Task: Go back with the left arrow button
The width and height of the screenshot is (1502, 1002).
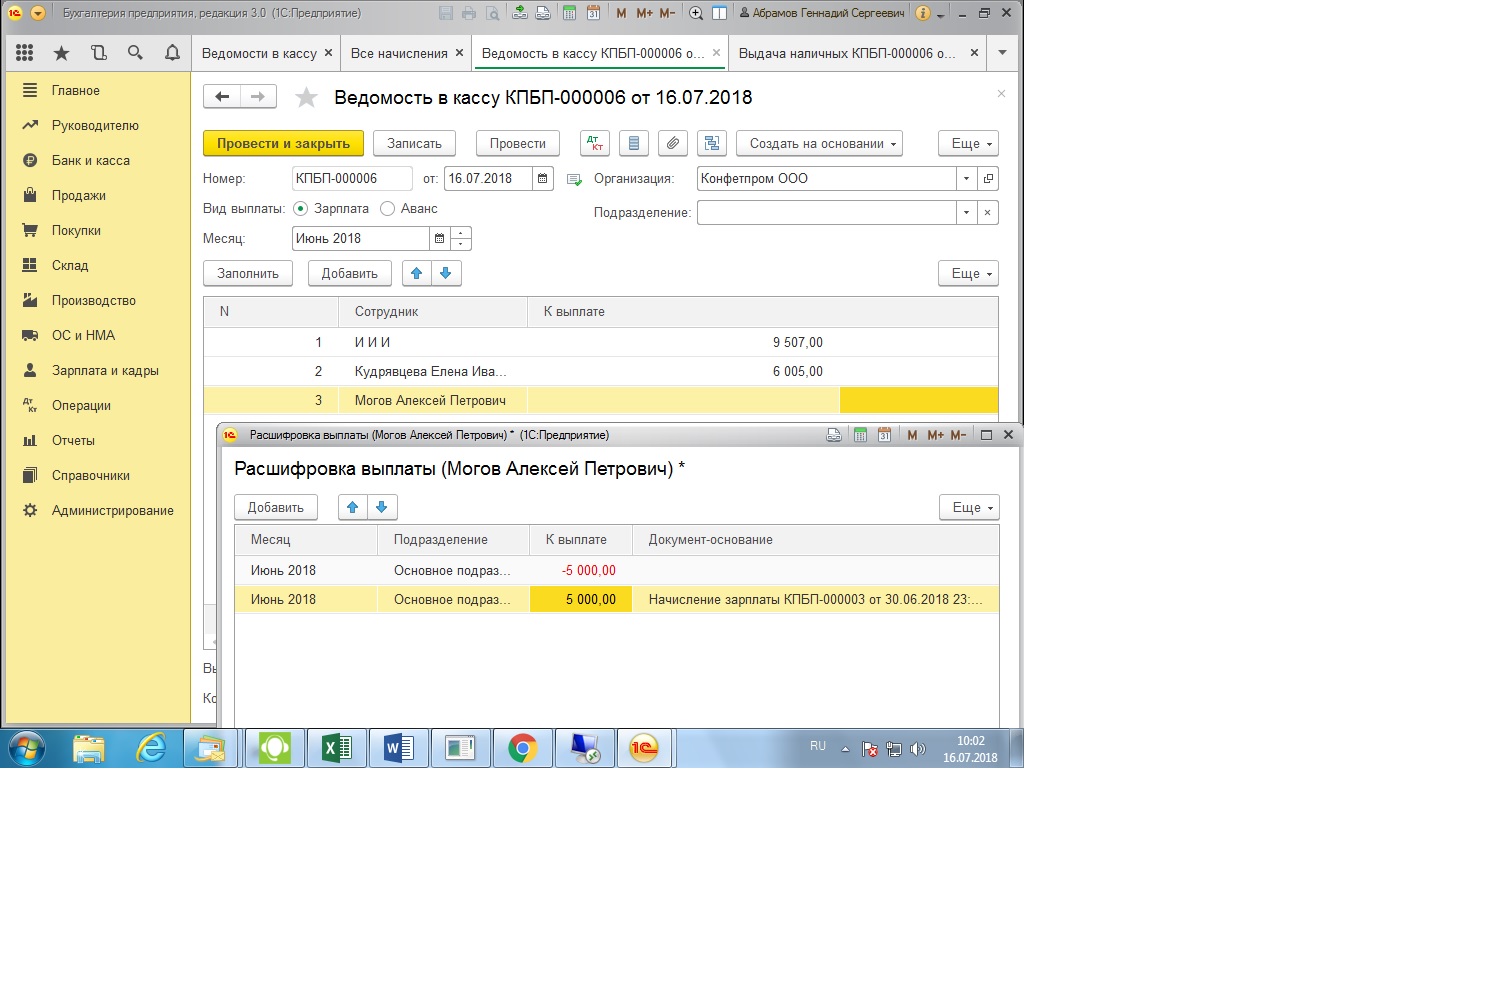Action: (222, 96)
